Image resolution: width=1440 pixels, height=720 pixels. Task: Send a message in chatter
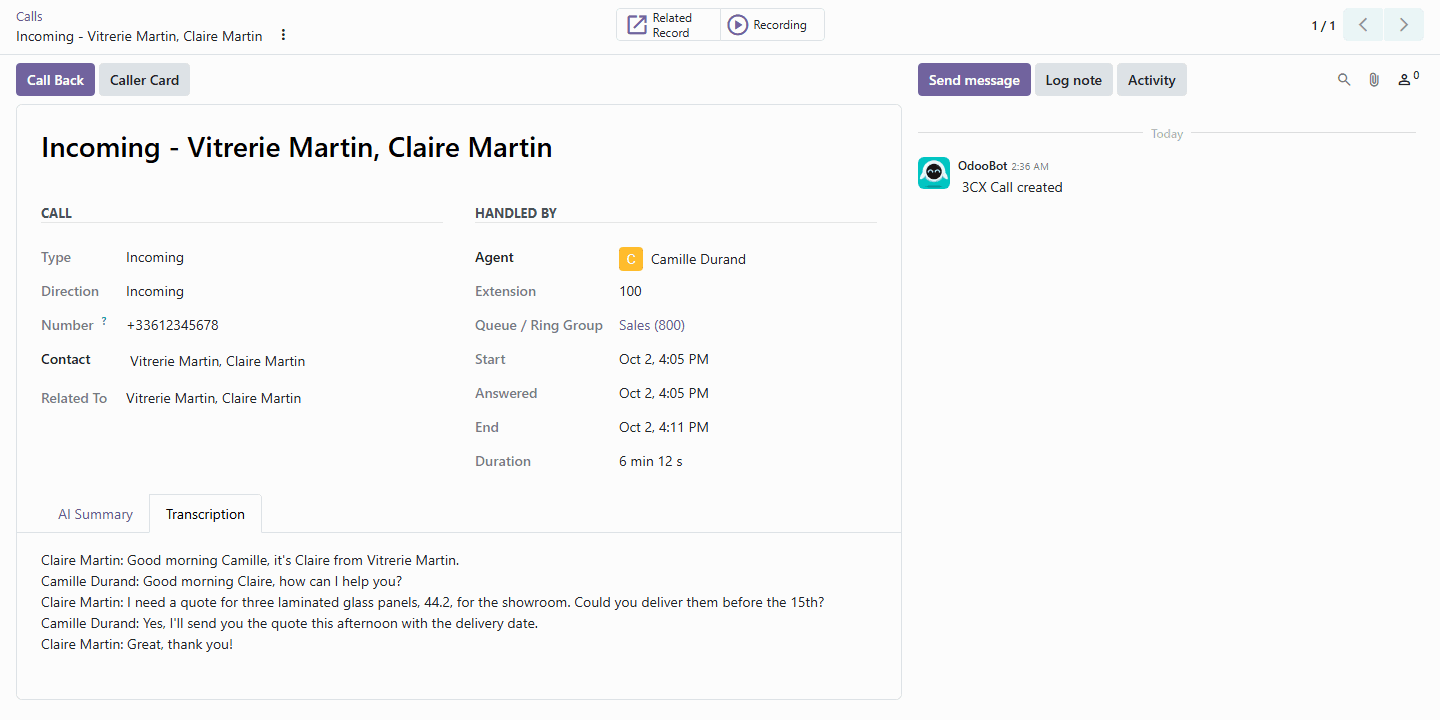974,80
